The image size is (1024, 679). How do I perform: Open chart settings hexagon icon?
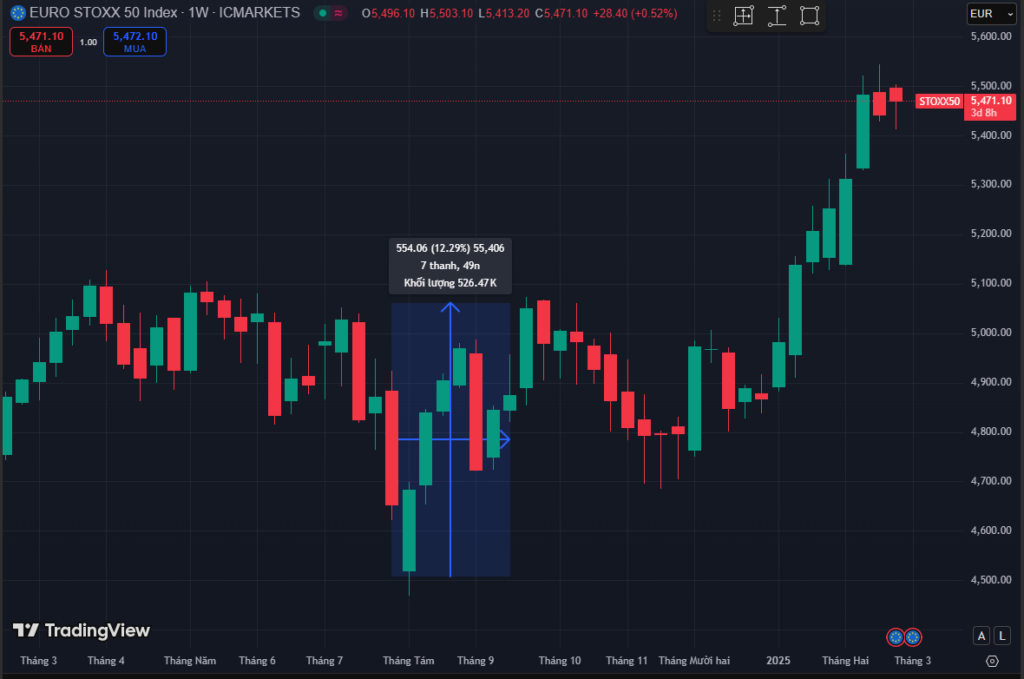(991, 661)
